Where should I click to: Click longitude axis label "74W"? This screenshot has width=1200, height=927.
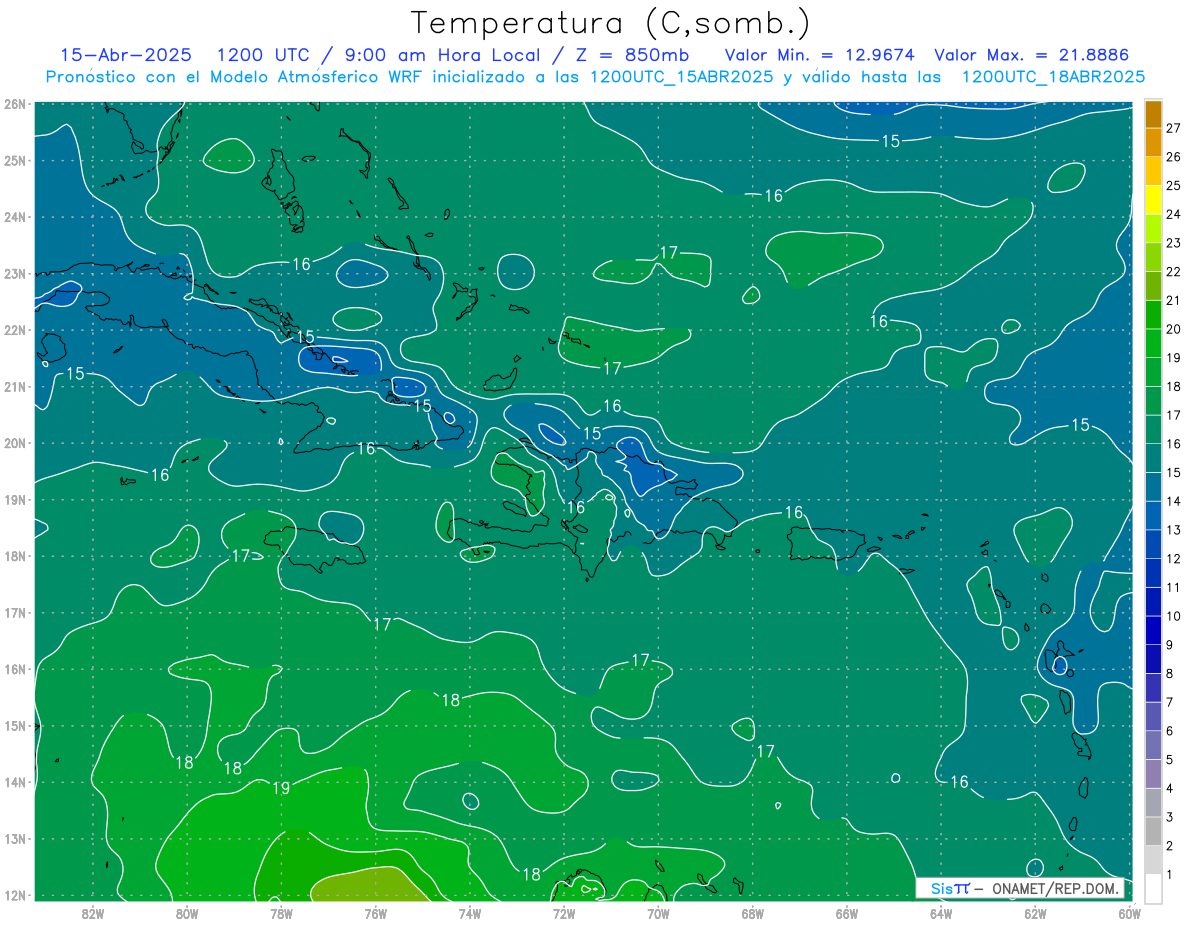click(470, 913)
